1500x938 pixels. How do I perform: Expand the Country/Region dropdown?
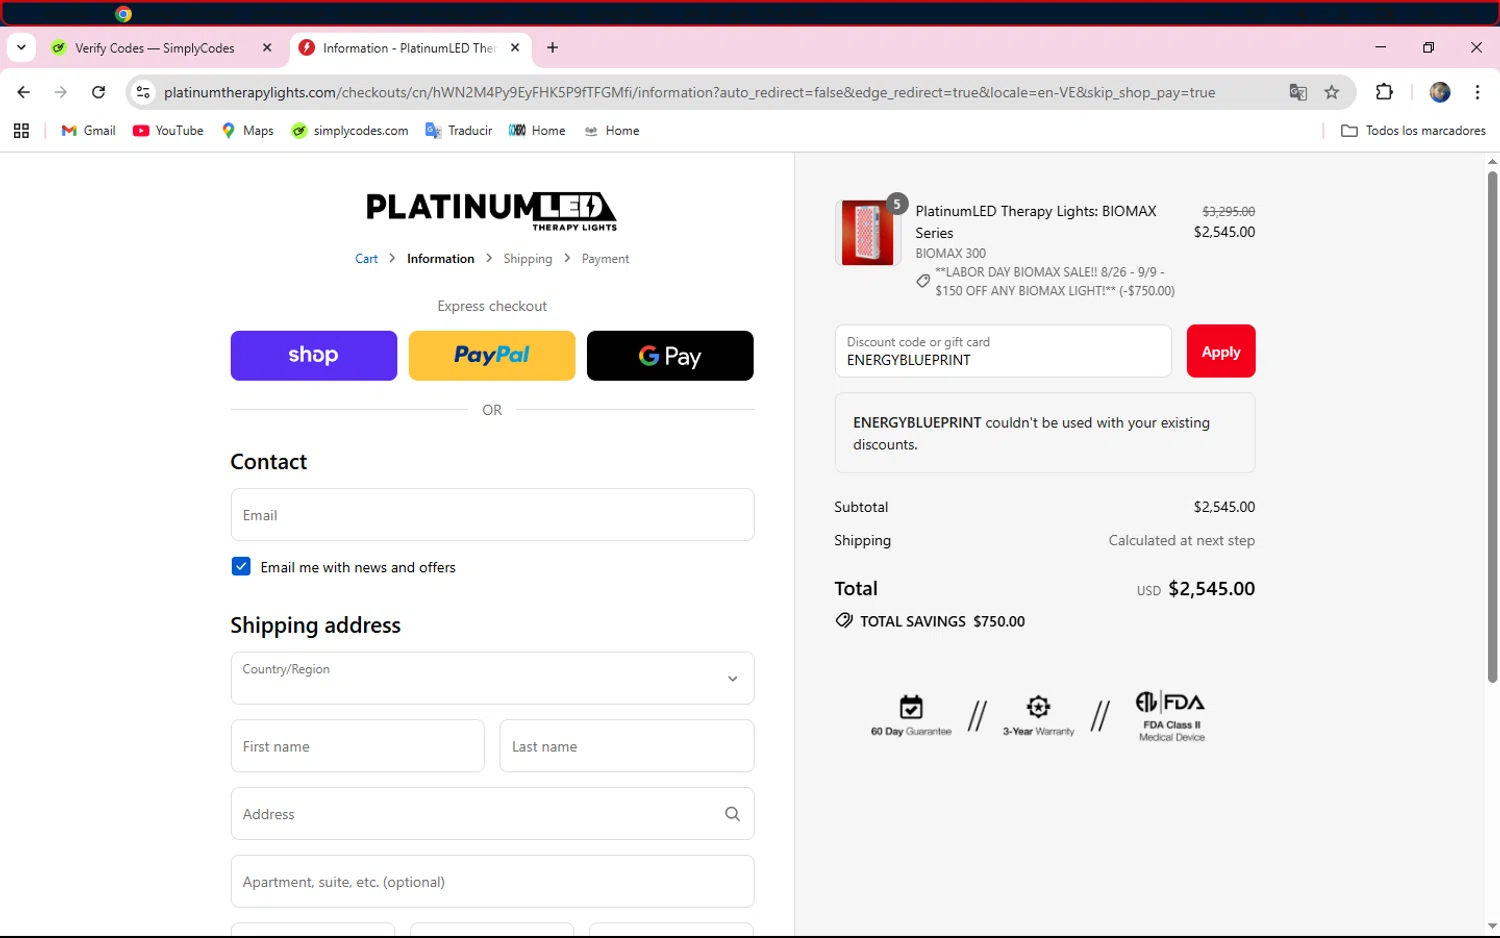492,678
